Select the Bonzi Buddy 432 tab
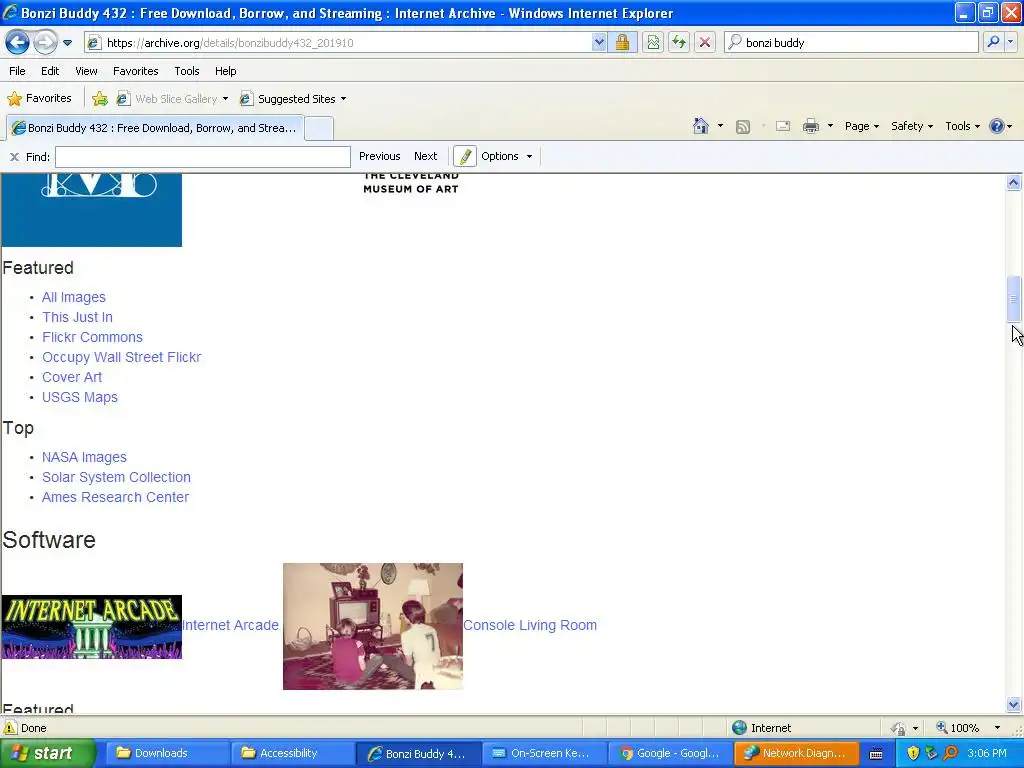This screenshot has height=768, width=1024. [x=155, y=128]
